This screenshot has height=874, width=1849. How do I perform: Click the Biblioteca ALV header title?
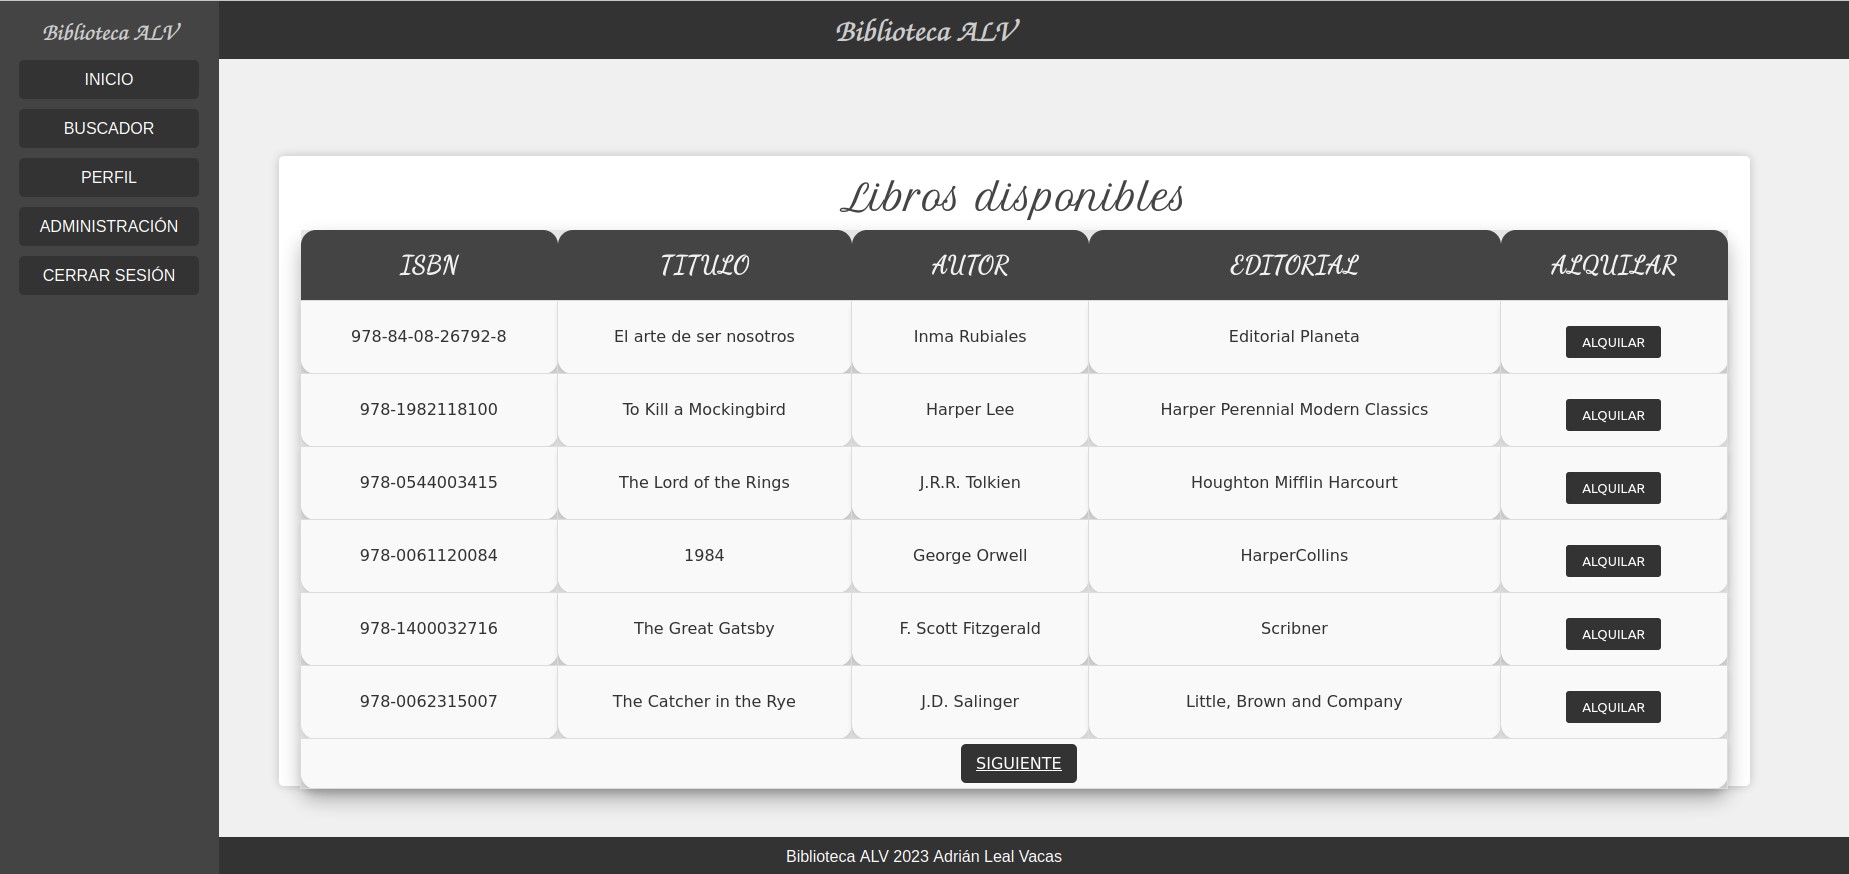[927, 31]
